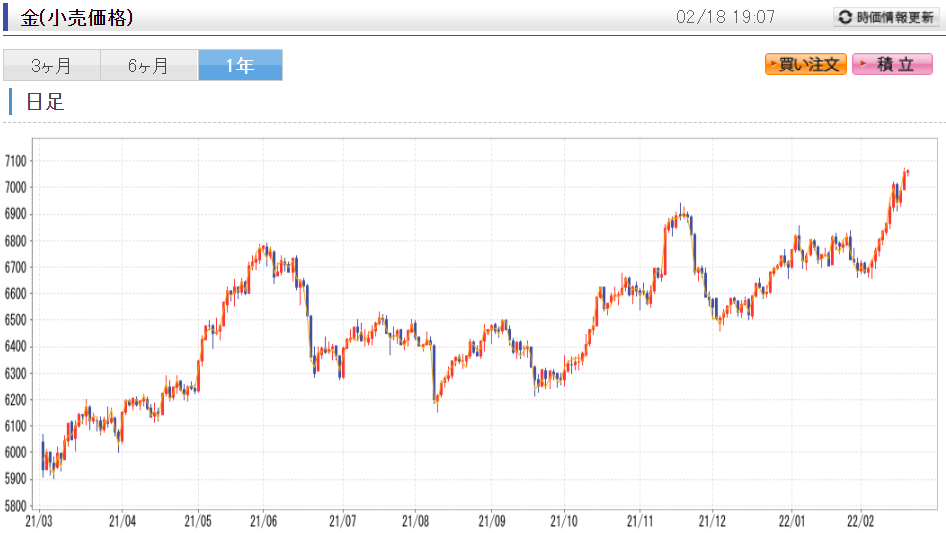The image size is (946, 533).
Task: Click the 6600 y-axis label
Action: click(16, 294)
